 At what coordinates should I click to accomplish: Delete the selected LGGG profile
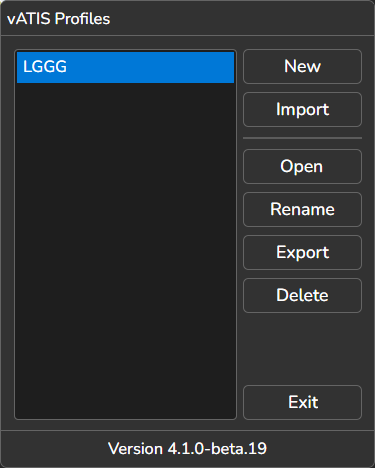click(x=302, y=295)
